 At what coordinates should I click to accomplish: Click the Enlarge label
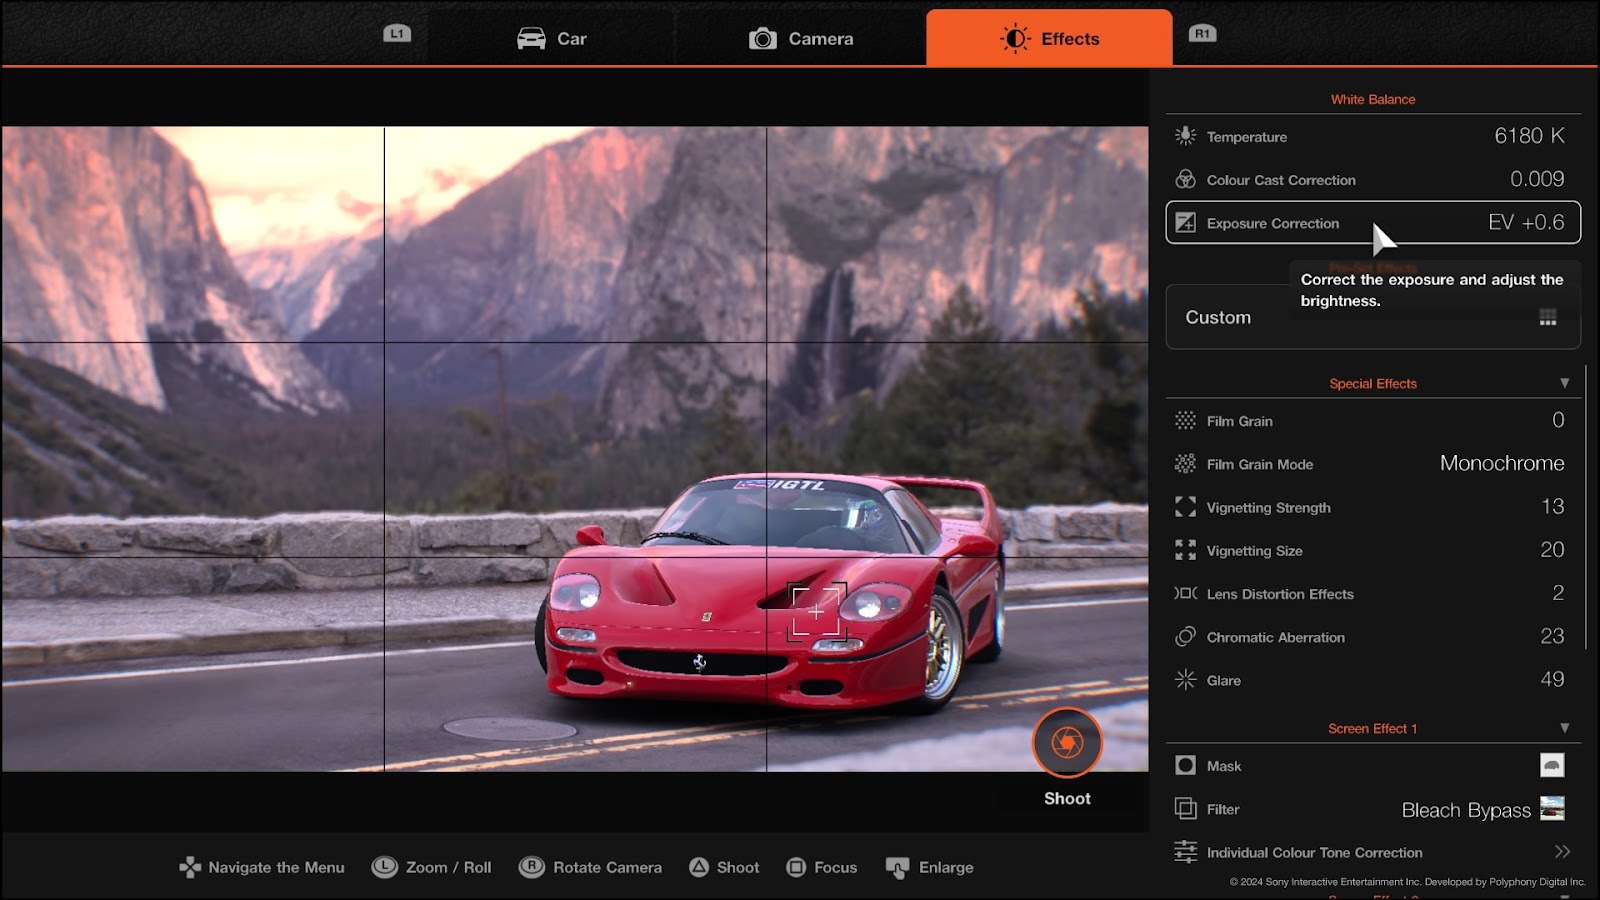click(946, 867)
